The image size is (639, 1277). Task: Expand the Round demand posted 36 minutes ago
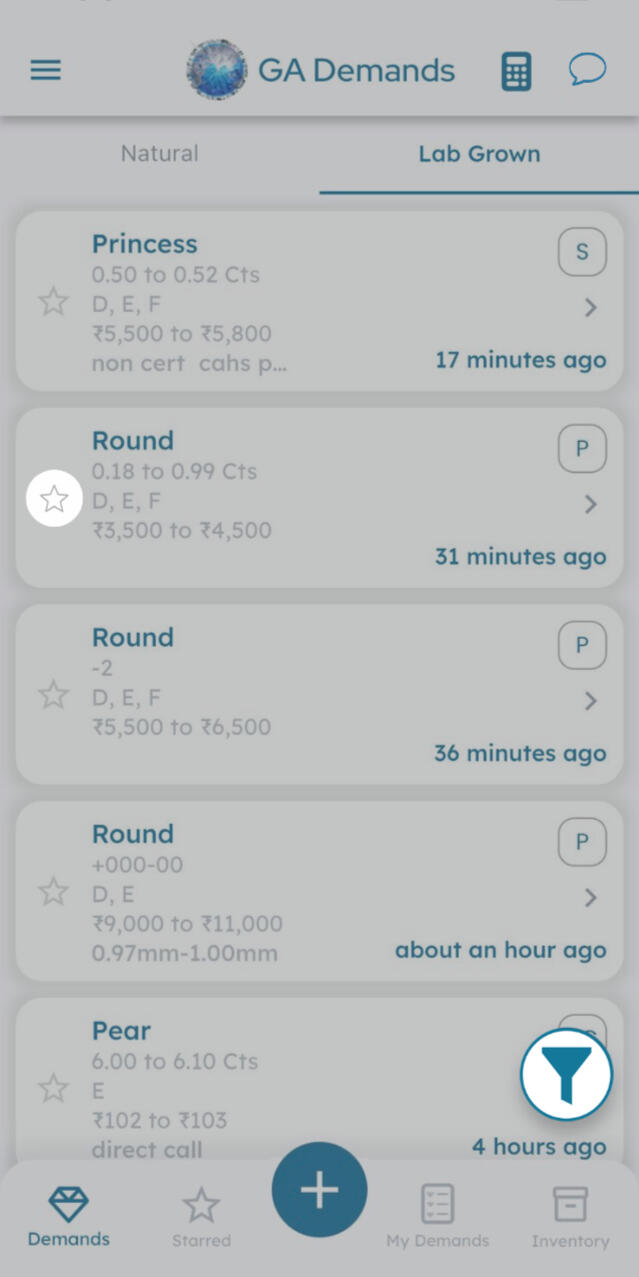coord(589,701)
